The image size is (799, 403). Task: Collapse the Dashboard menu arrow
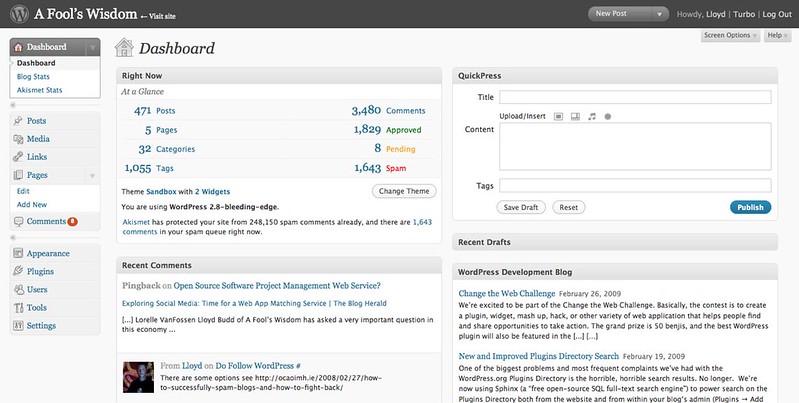[x=93, y=47]
